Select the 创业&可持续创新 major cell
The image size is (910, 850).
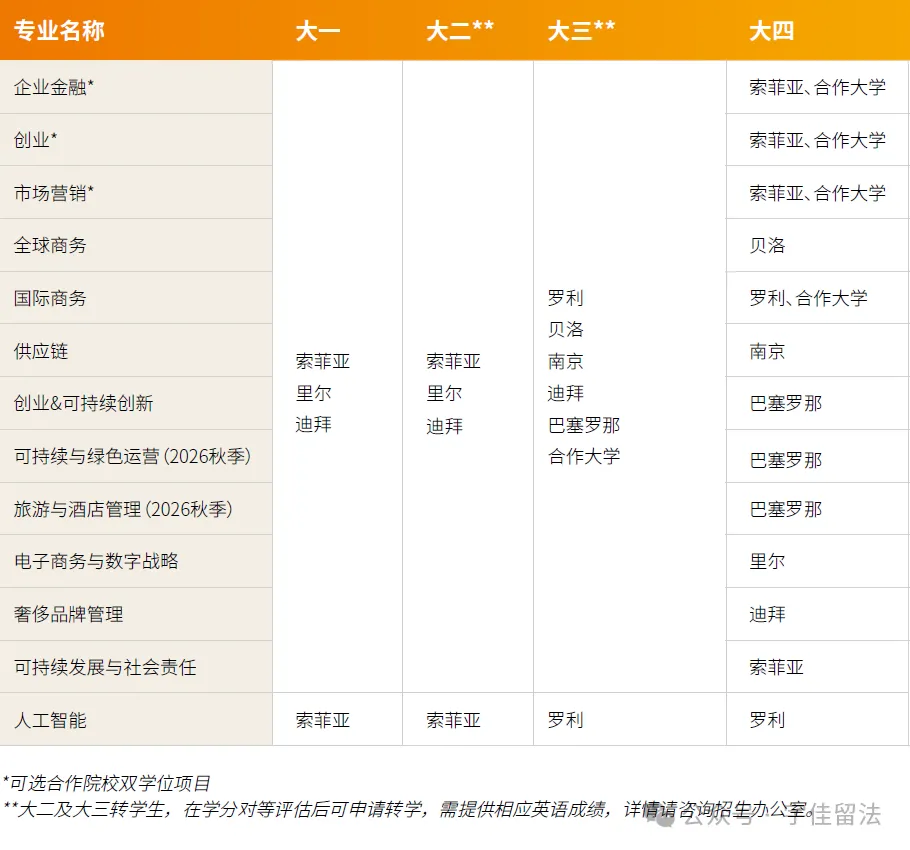coord(136,403)
